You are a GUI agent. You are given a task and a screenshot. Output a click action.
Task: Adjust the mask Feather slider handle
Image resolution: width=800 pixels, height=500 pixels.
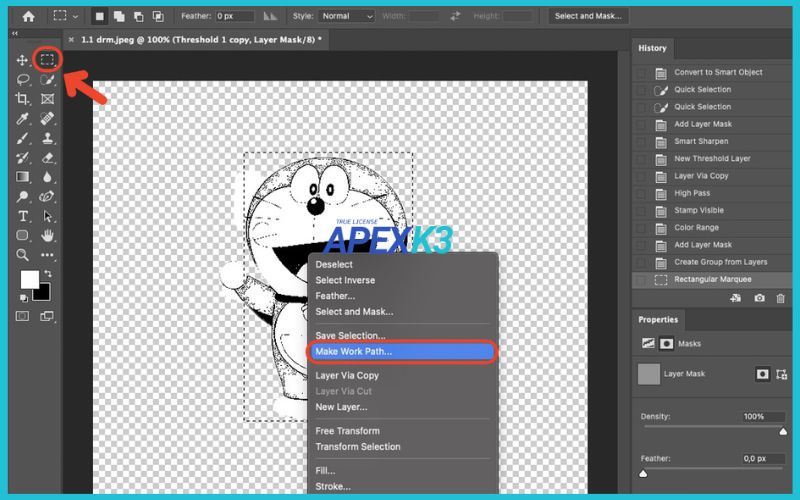[x=643, y=474]
